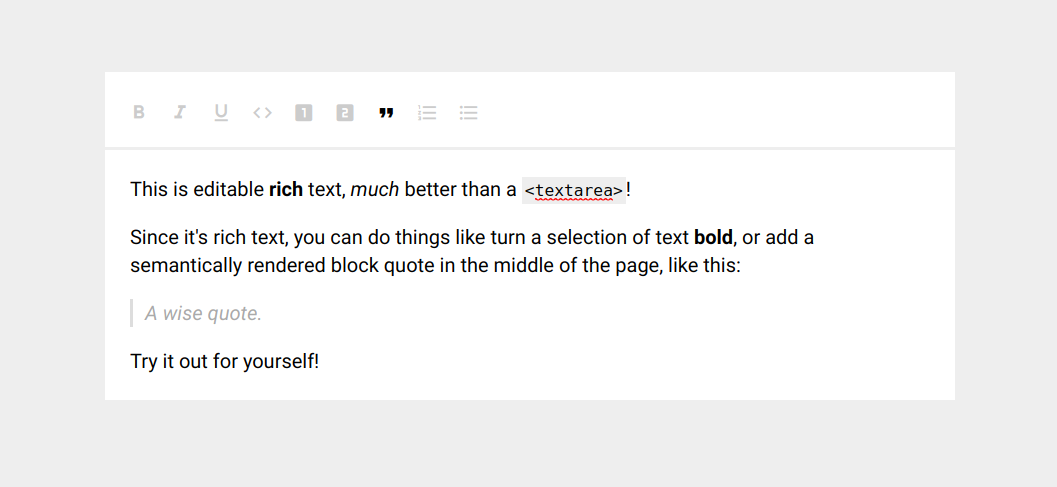Place cursor in "A wise quote." blockquote
This screenshot has height=487, width=1057.
click(x=203, y=314)
